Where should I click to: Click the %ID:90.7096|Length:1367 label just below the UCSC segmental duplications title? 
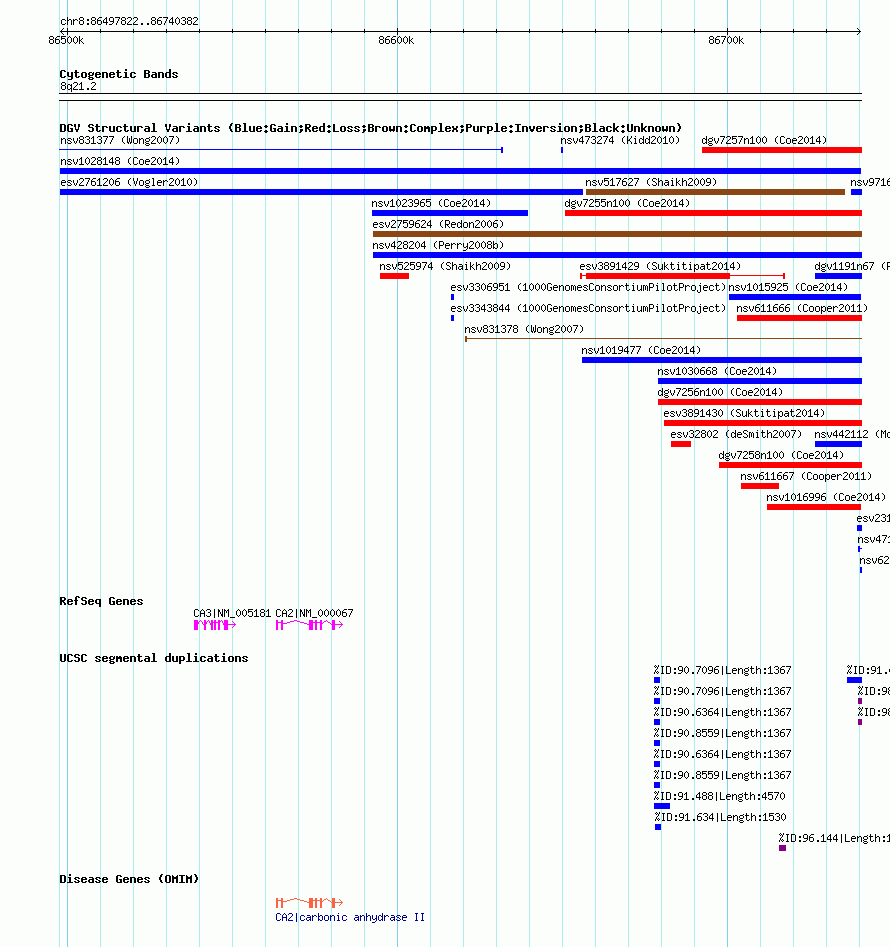pyautogui.click(x=722, y=670)
